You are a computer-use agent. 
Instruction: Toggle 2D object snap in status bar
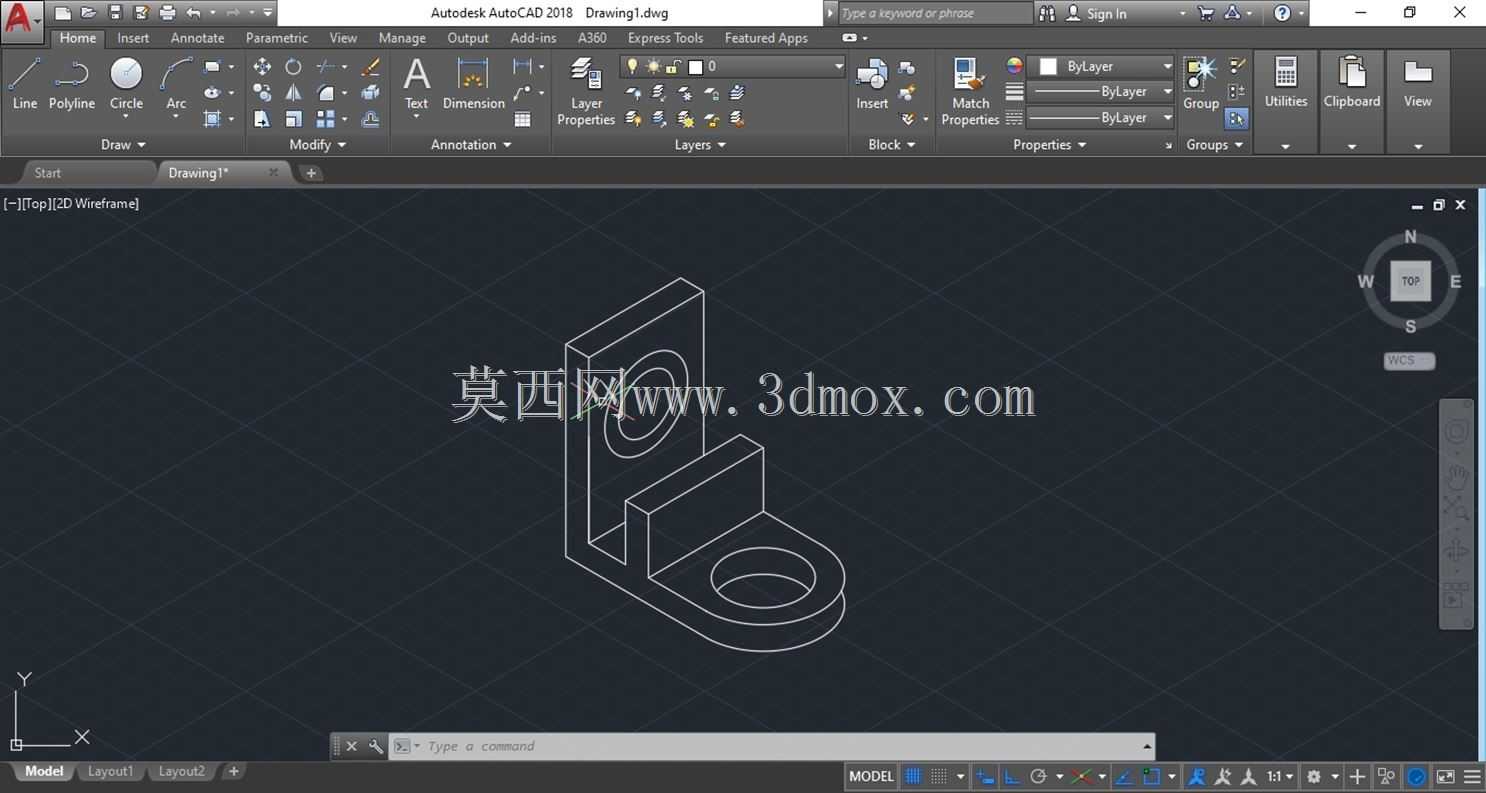click(1151, 776)
